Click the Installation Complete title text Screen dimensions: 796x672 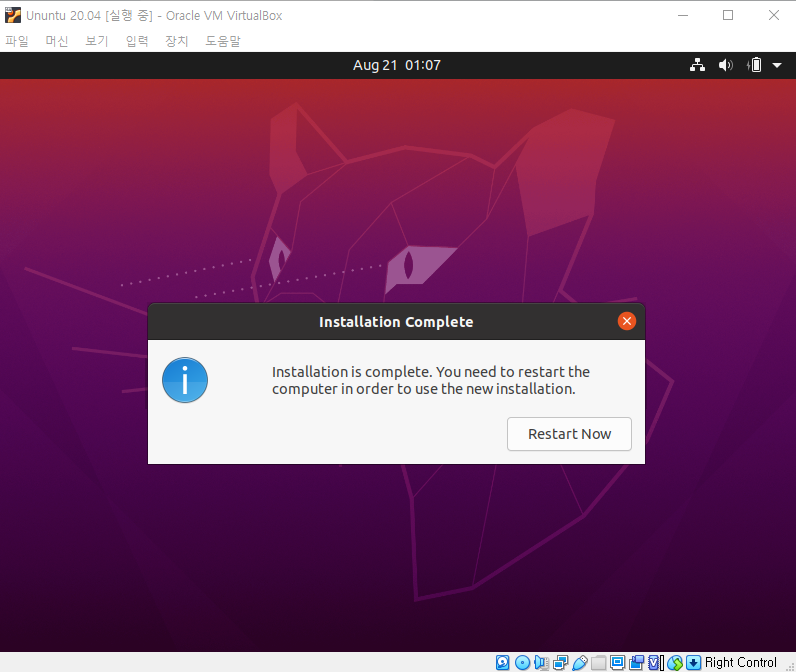pos(396,322)
